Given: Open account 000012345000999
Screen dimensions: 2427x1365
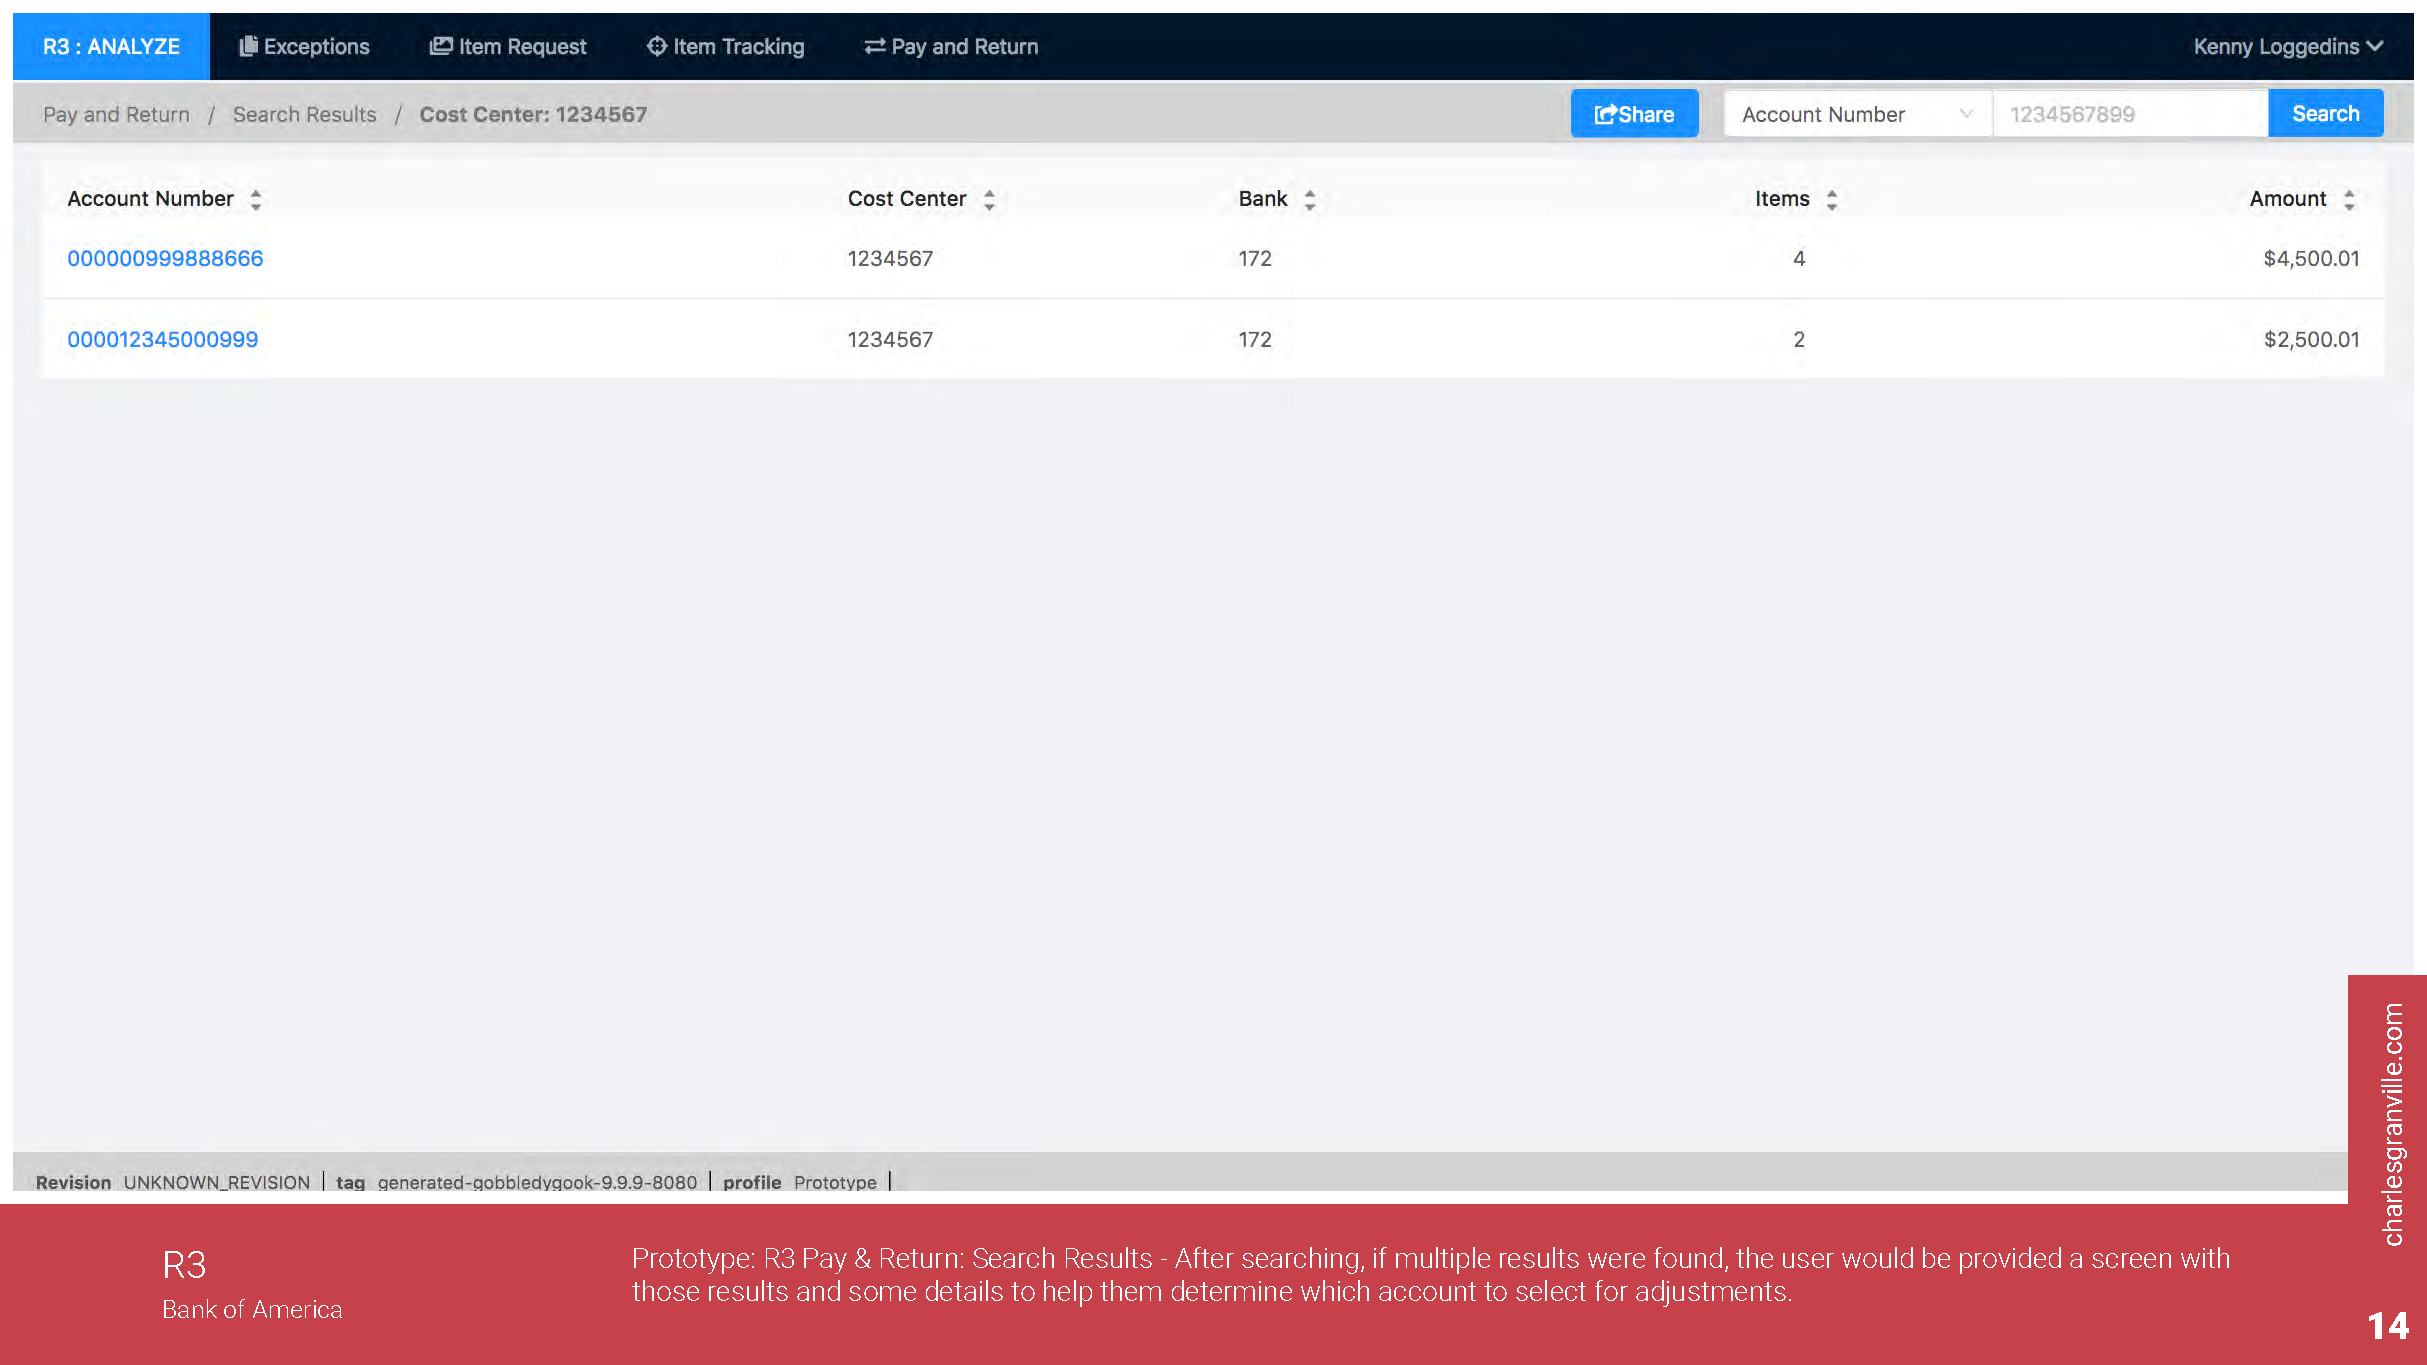Looking at the screenshot, I should pyautogui.click(x=162, y=339).
